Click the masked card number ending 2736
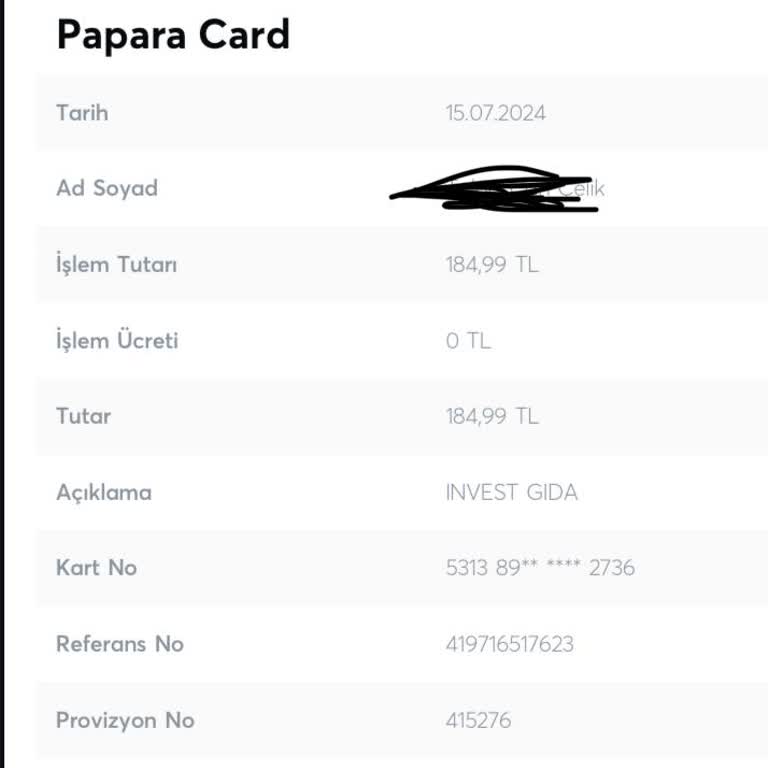This screenshot has height=768, width=768. point(540,568)
